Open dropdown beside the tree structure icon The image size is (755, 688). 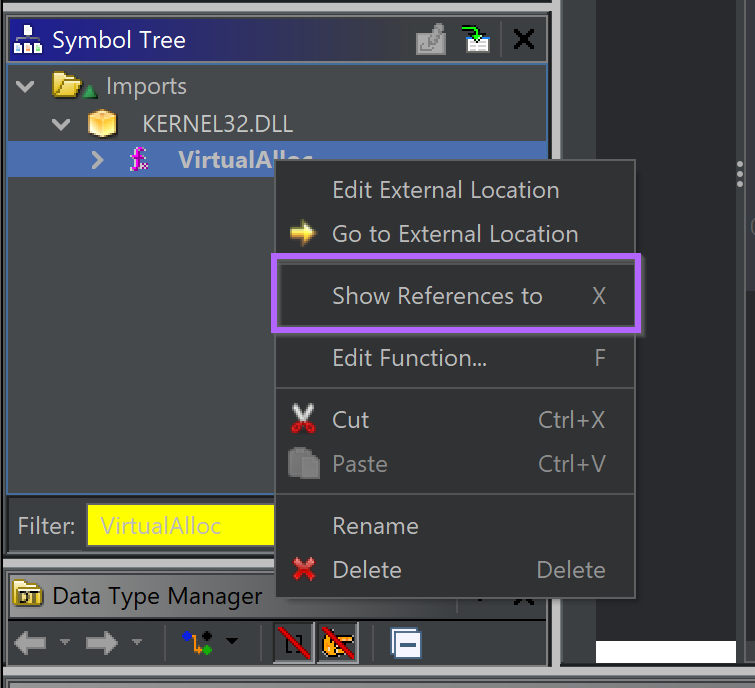click(232, 641)
